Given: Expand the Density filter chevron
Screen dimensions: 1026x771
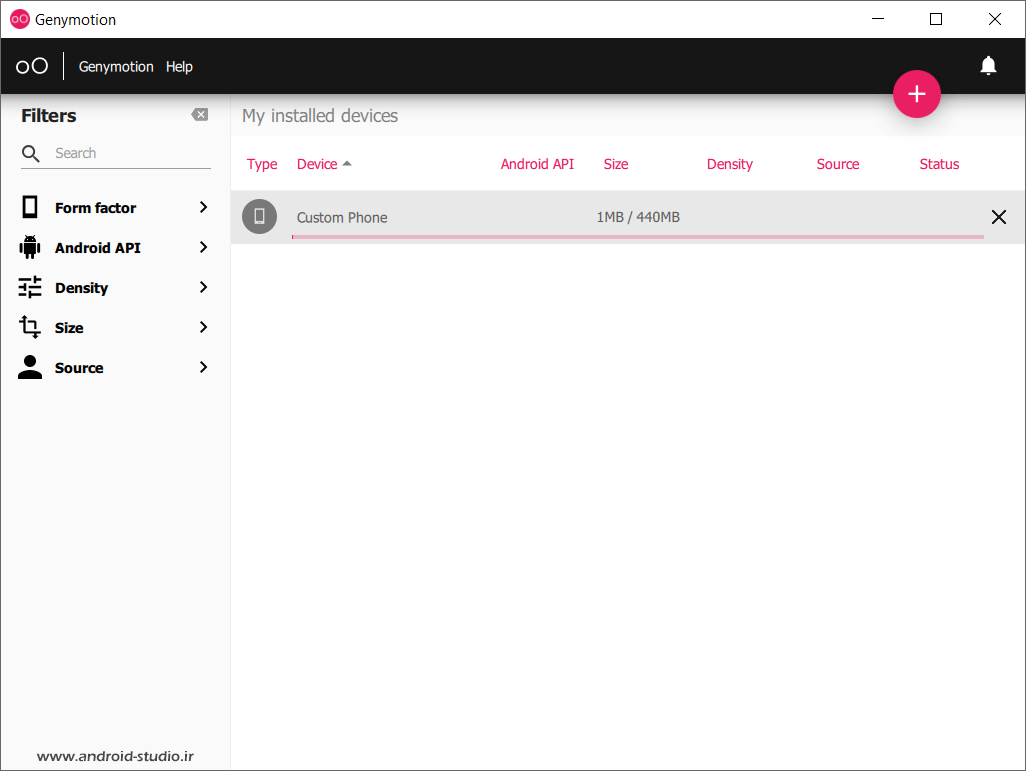Looking at the screenshot, I should tap(203, 287).
